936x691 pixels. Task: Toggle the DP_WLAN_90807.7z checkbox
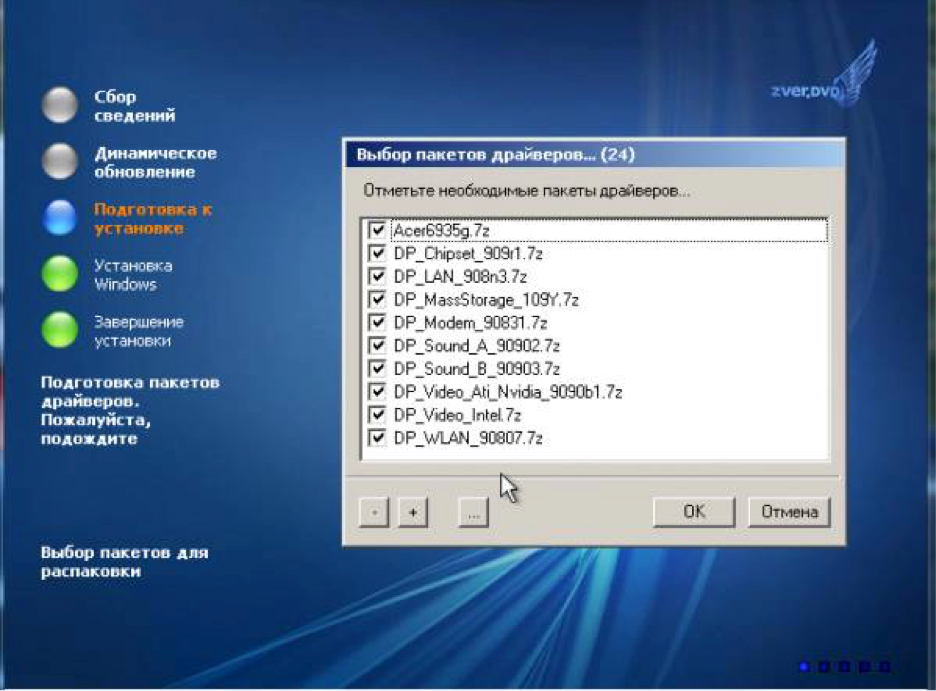[377, 437]
